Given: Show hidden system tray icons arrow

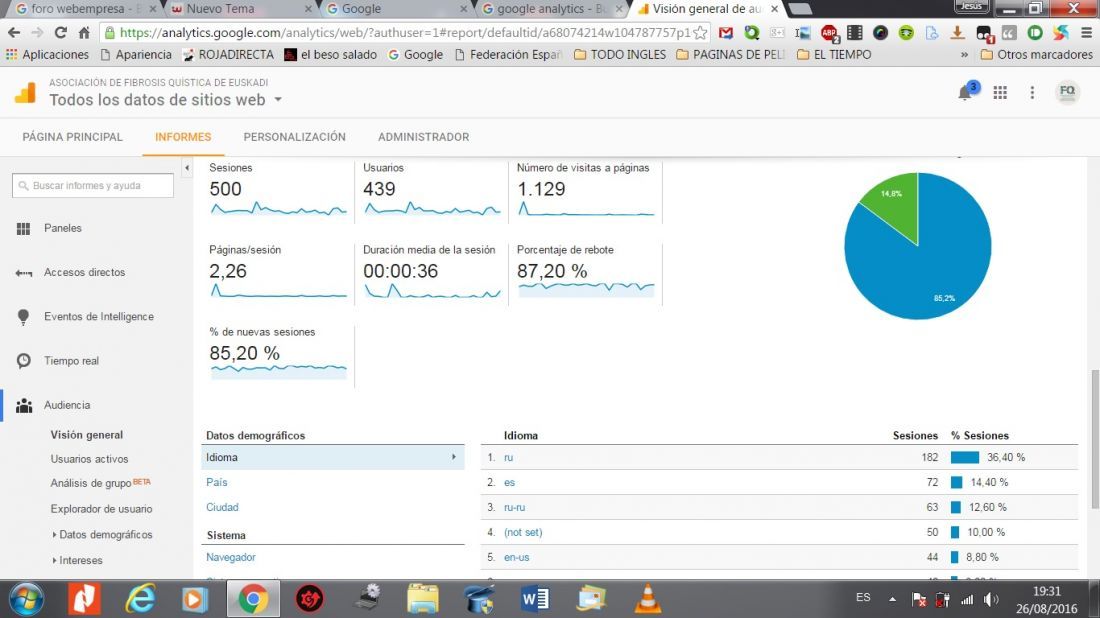Looking at the screenshot, I should (892, 599).
